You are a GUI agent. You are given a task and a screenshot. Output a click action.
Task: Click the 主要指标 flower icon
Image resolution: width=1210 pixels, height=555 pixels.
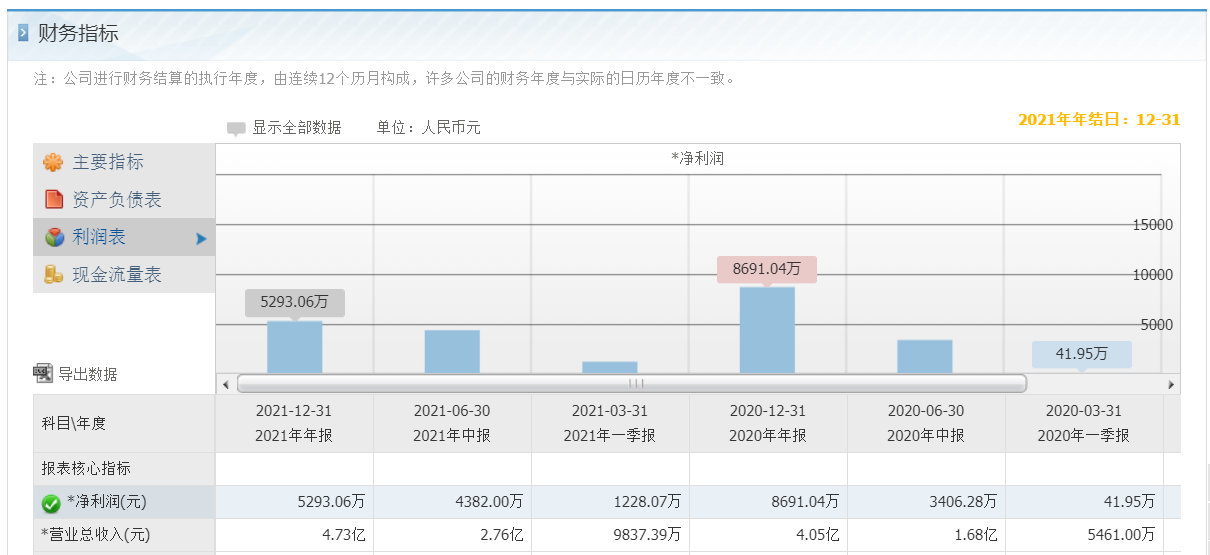(x=53, y=162)
